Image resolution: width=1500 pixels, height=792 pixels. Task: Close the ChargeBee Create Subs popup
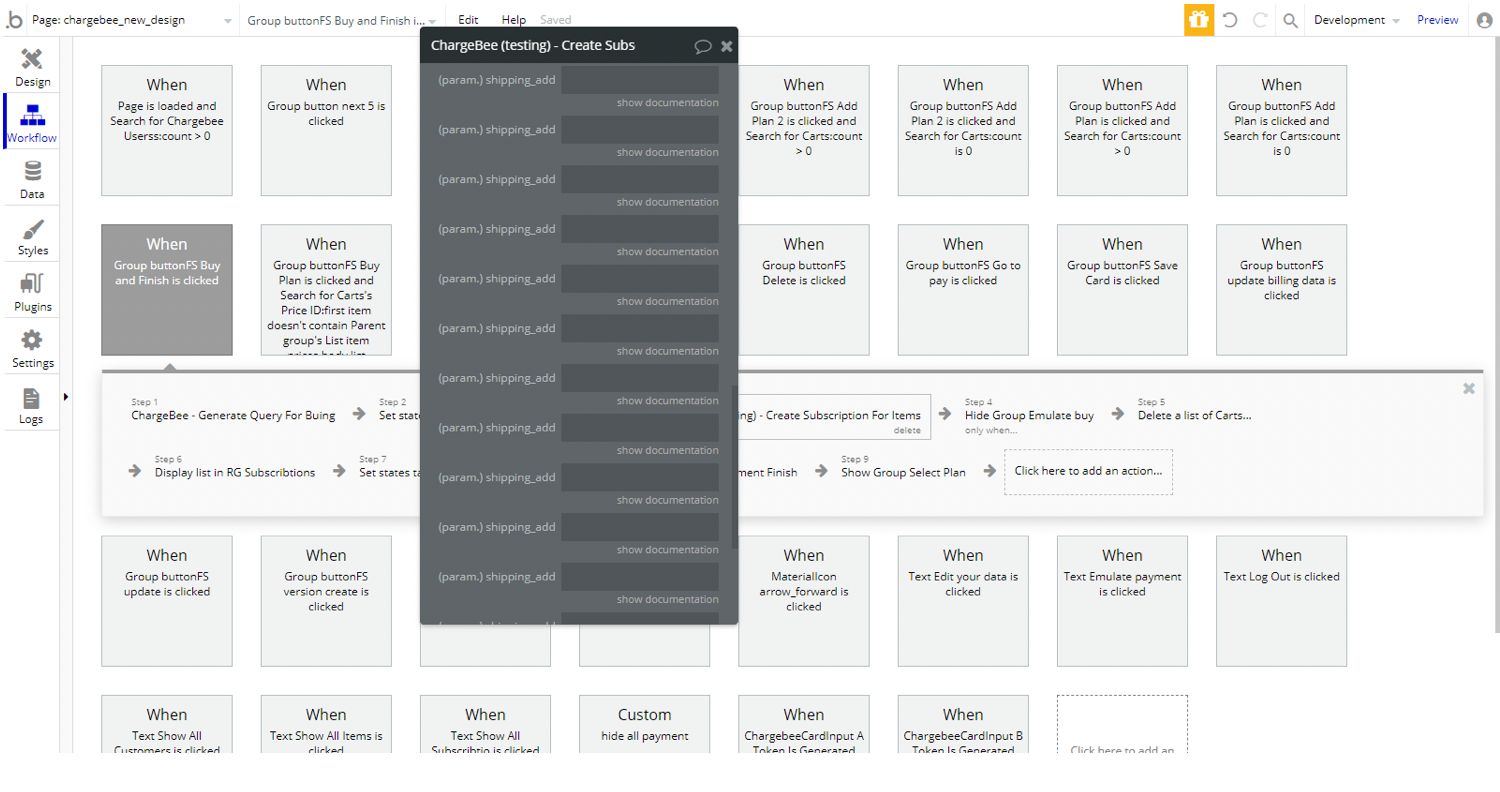(727, 46)
